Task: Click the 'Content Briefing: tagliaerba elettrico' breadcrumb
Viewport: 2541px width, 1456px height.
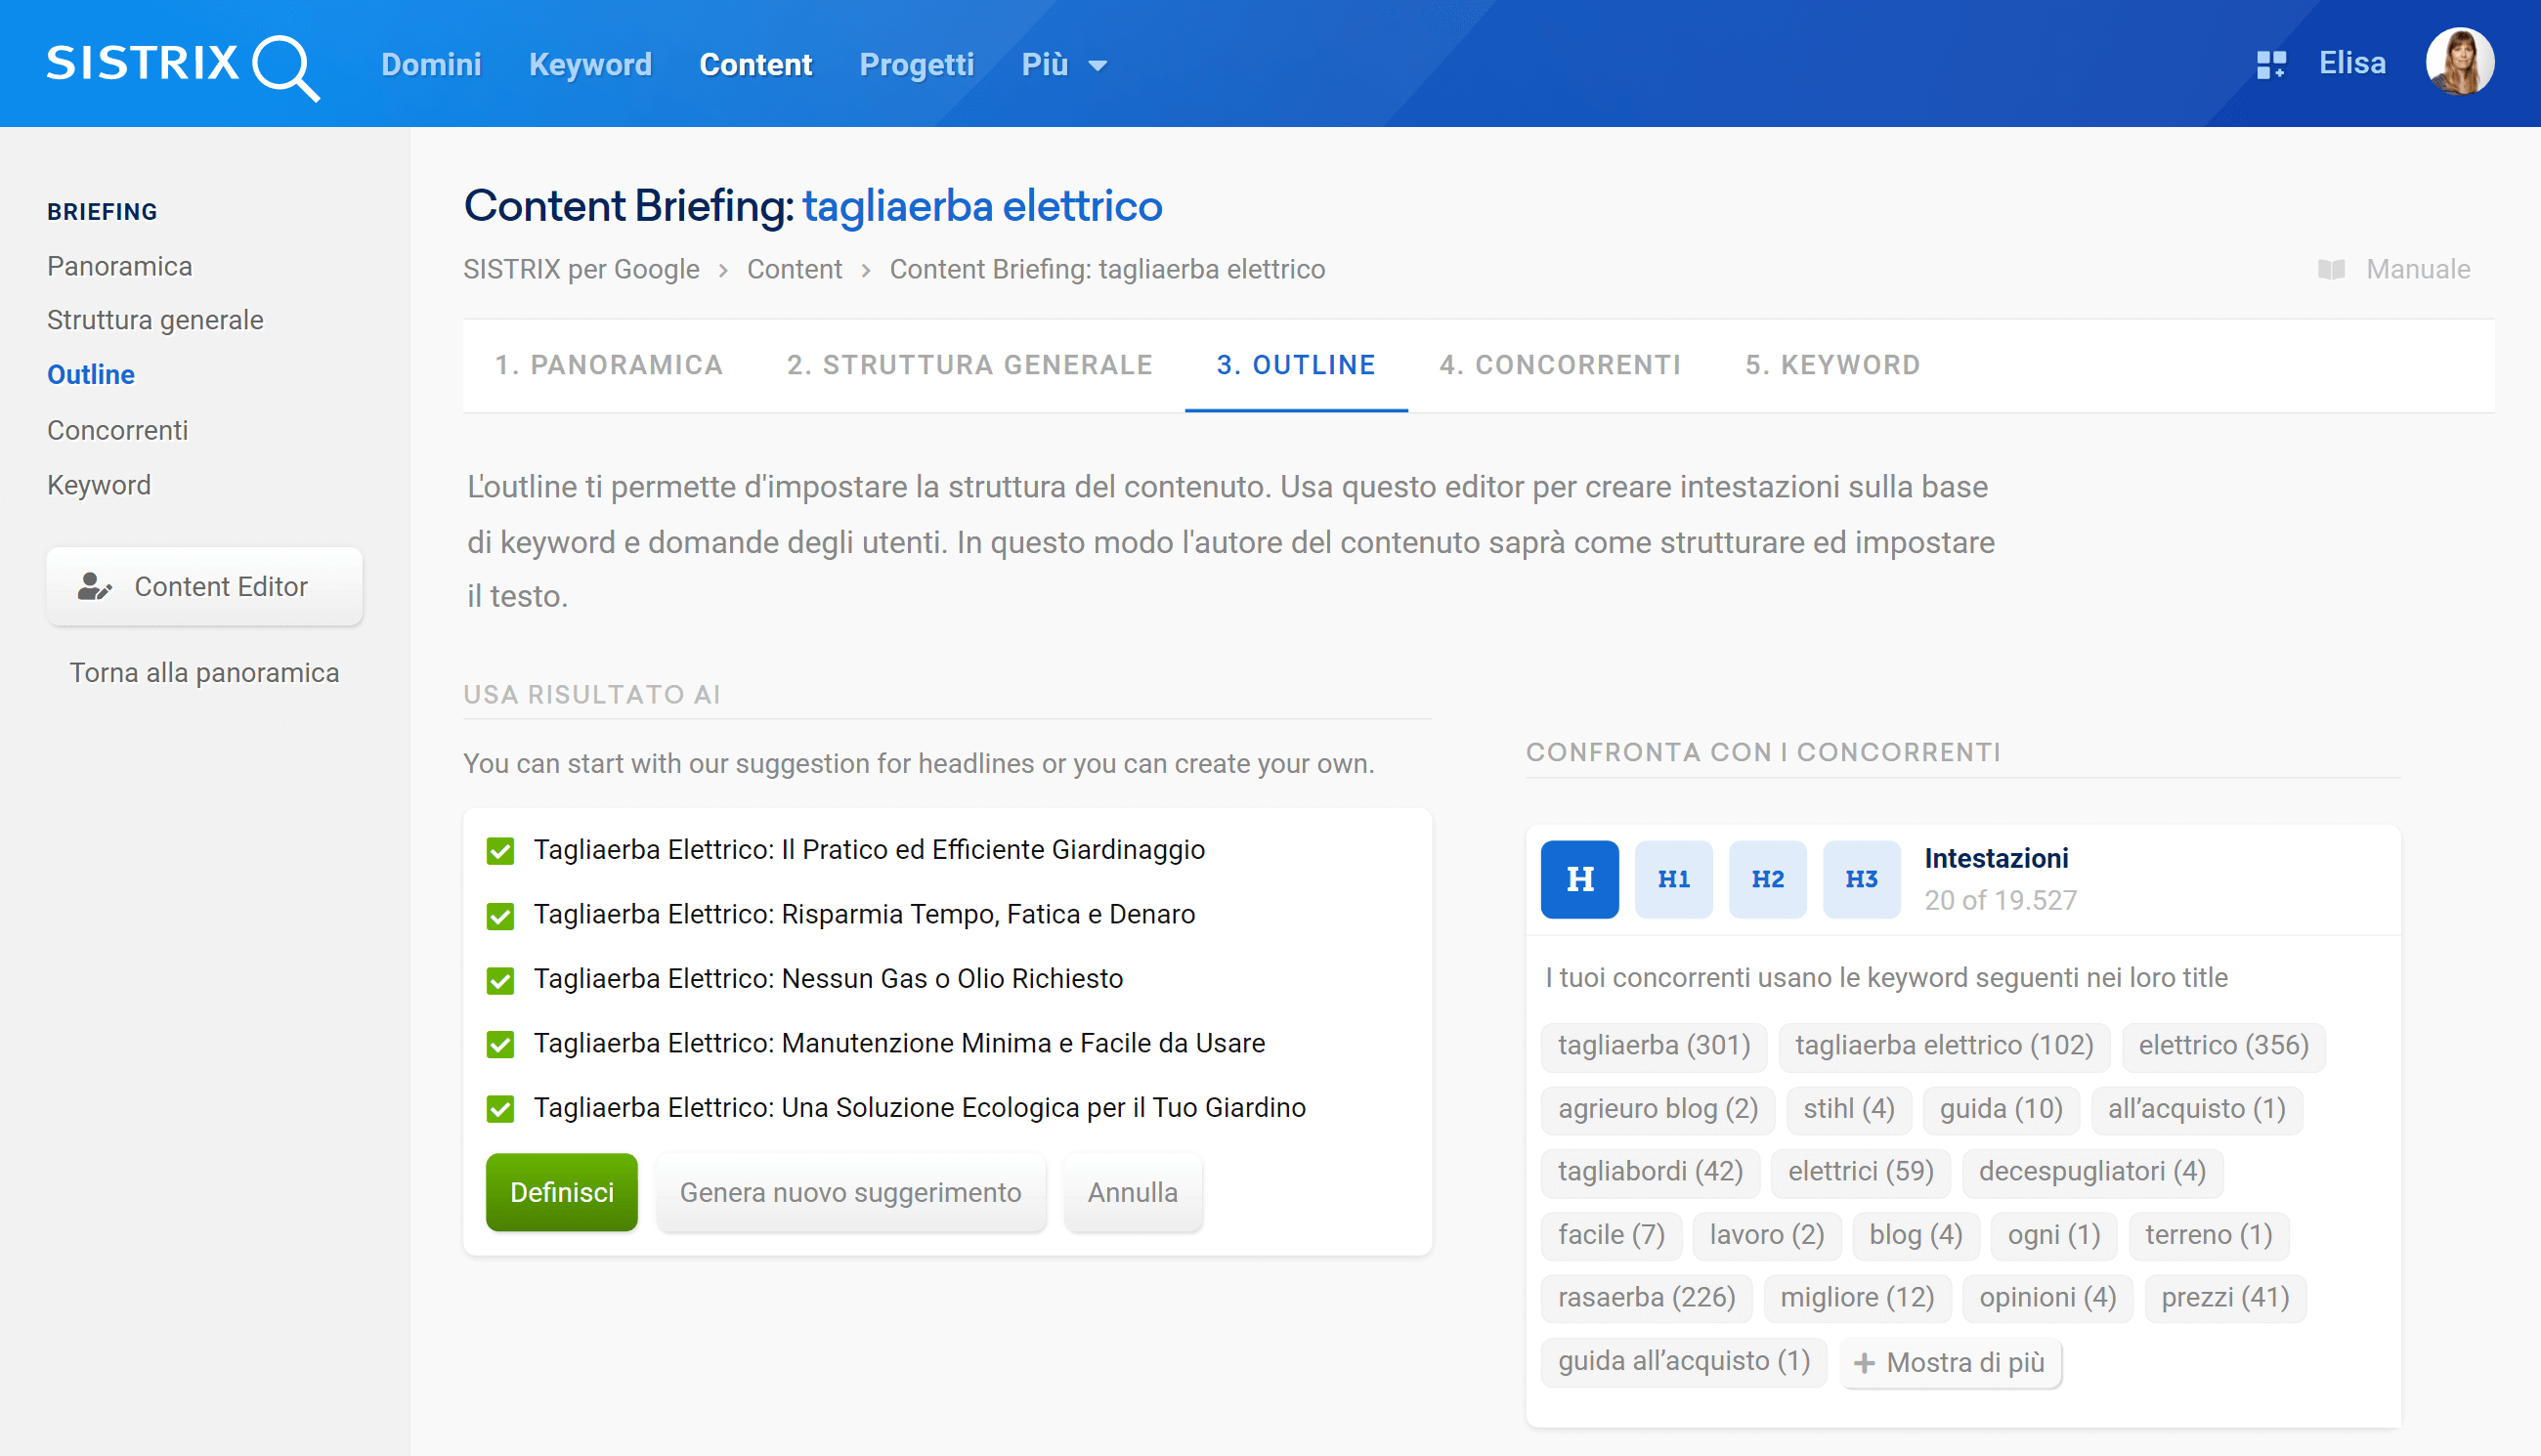Action: (1107, 269)
